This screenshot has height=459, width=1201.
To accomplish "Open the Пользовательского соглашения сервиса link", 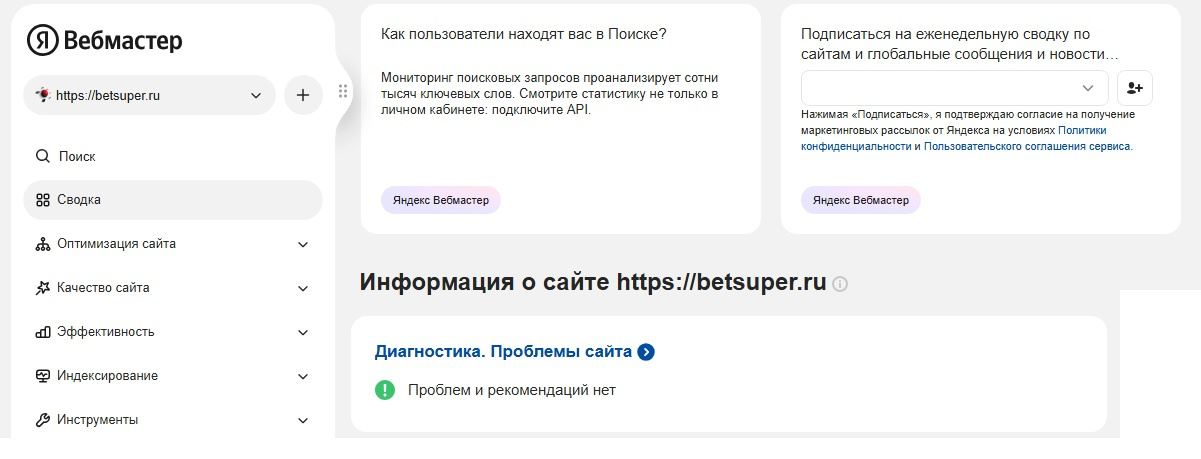I will point(1027,146).
